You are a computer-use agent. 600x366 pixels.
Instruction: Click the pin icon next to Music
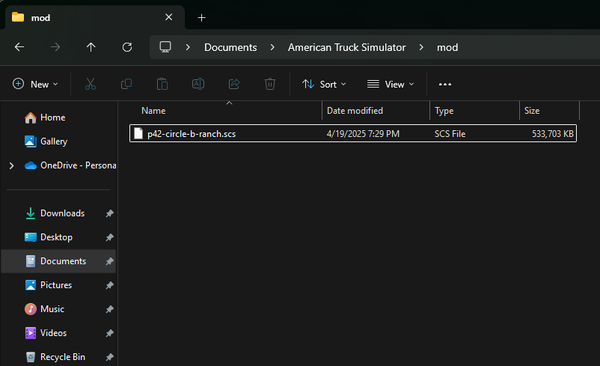click(109, 309)
